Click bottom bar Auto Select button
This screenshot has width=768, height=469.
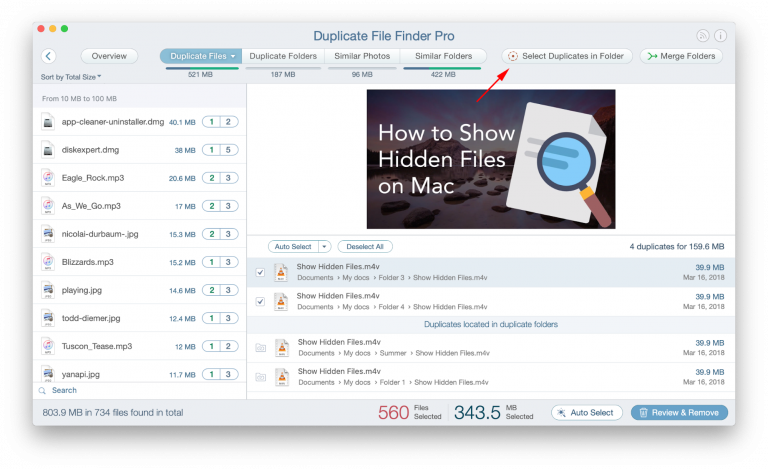tap(587, 413)
